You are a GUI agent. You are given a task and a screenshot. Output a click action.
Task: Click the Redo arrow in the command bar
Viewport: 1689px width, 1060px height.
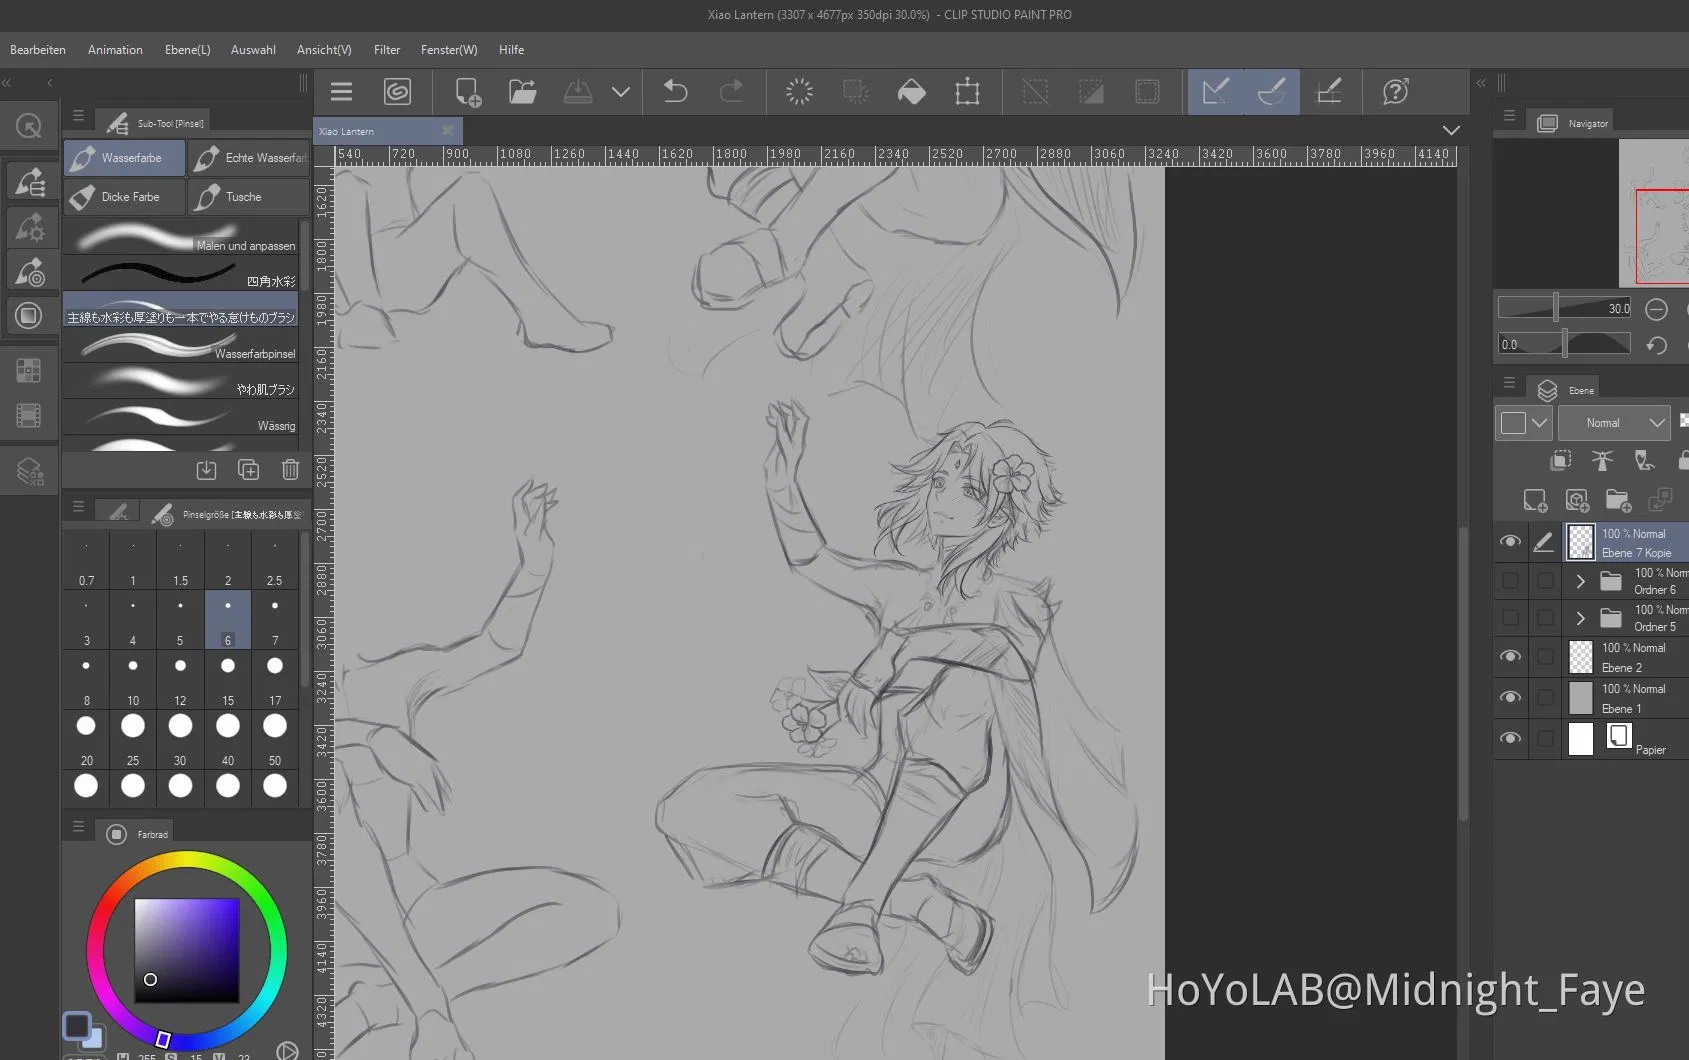[732, 92]
